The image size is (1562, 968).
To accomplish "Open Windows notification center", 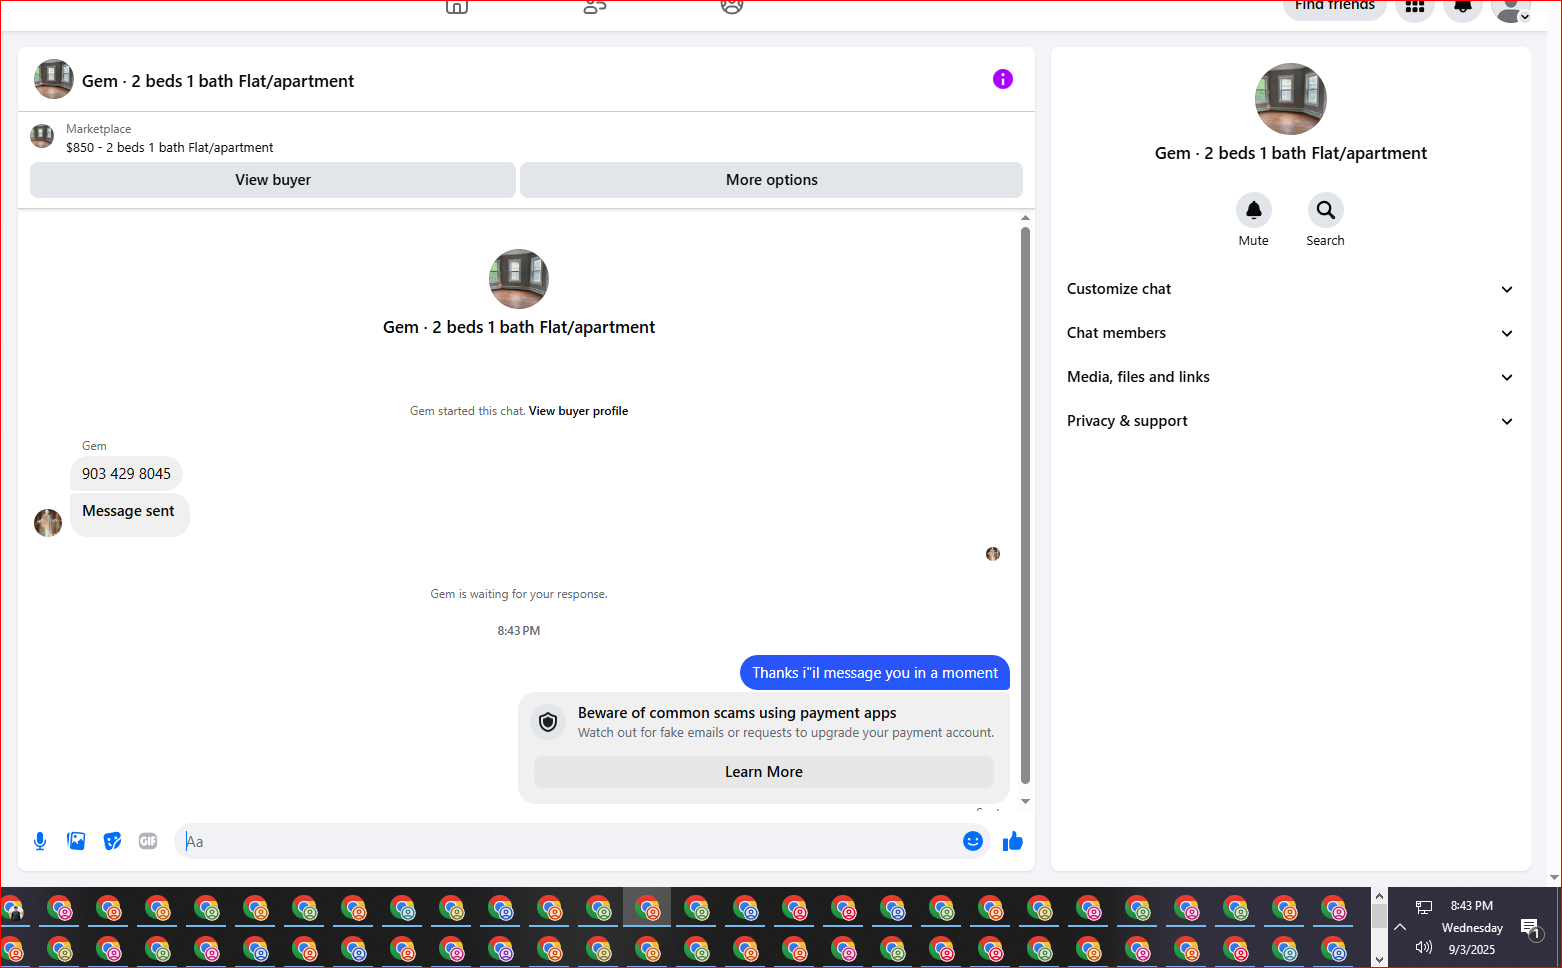I will pos(1530,929).
